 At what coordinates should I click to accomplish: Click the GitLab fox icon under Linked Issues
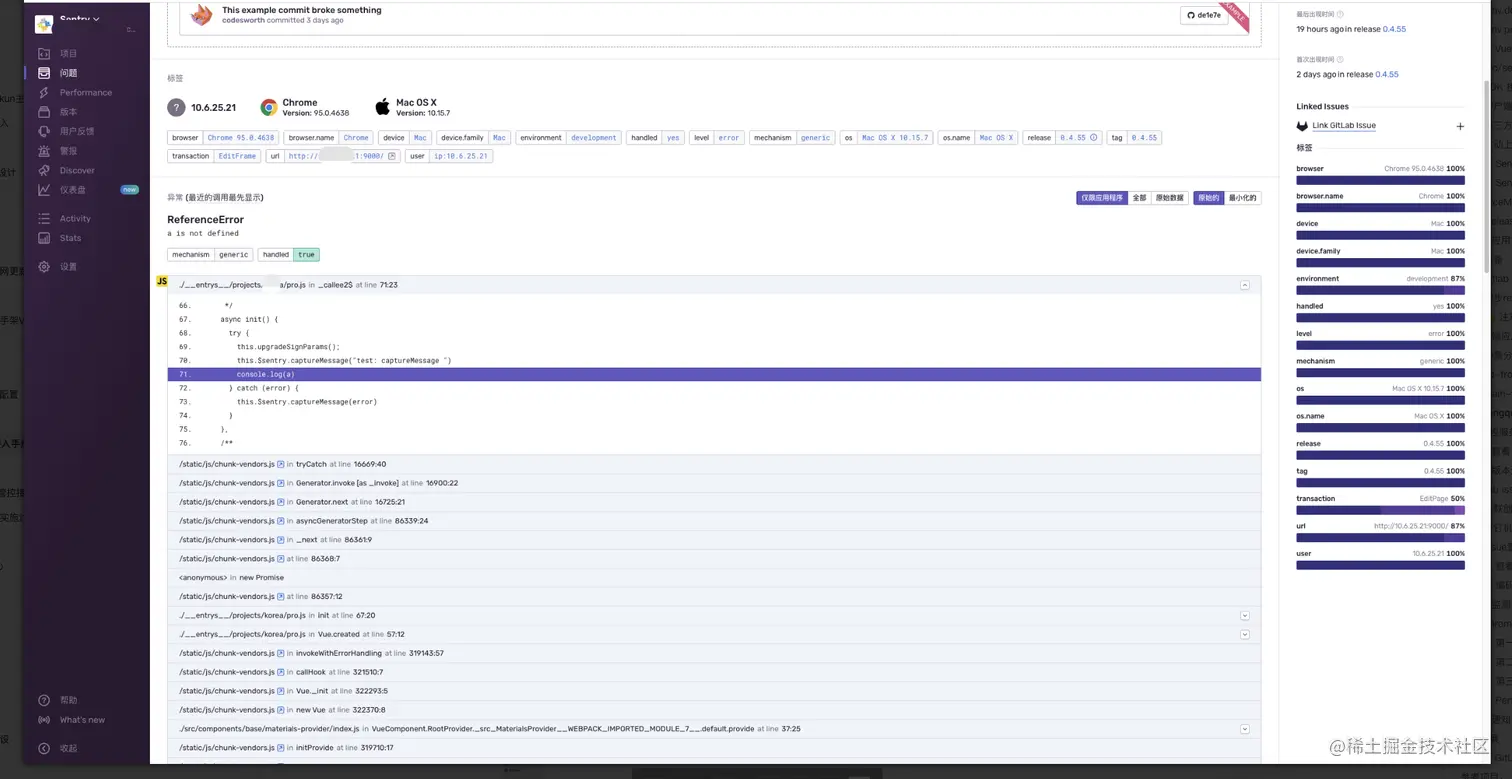(1302, 126)
